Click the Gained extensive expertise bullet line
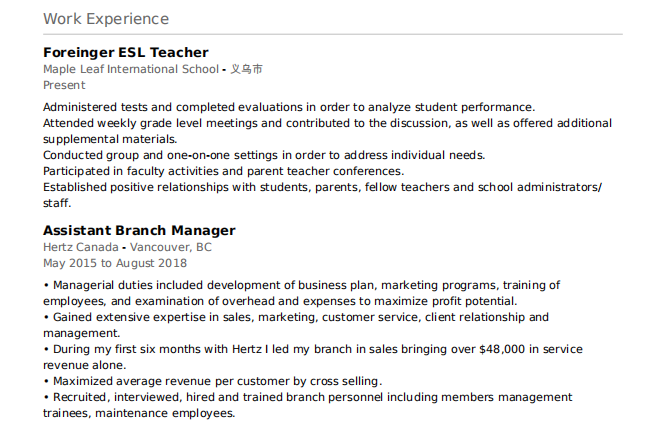663x426 pixels. [296, 317]
